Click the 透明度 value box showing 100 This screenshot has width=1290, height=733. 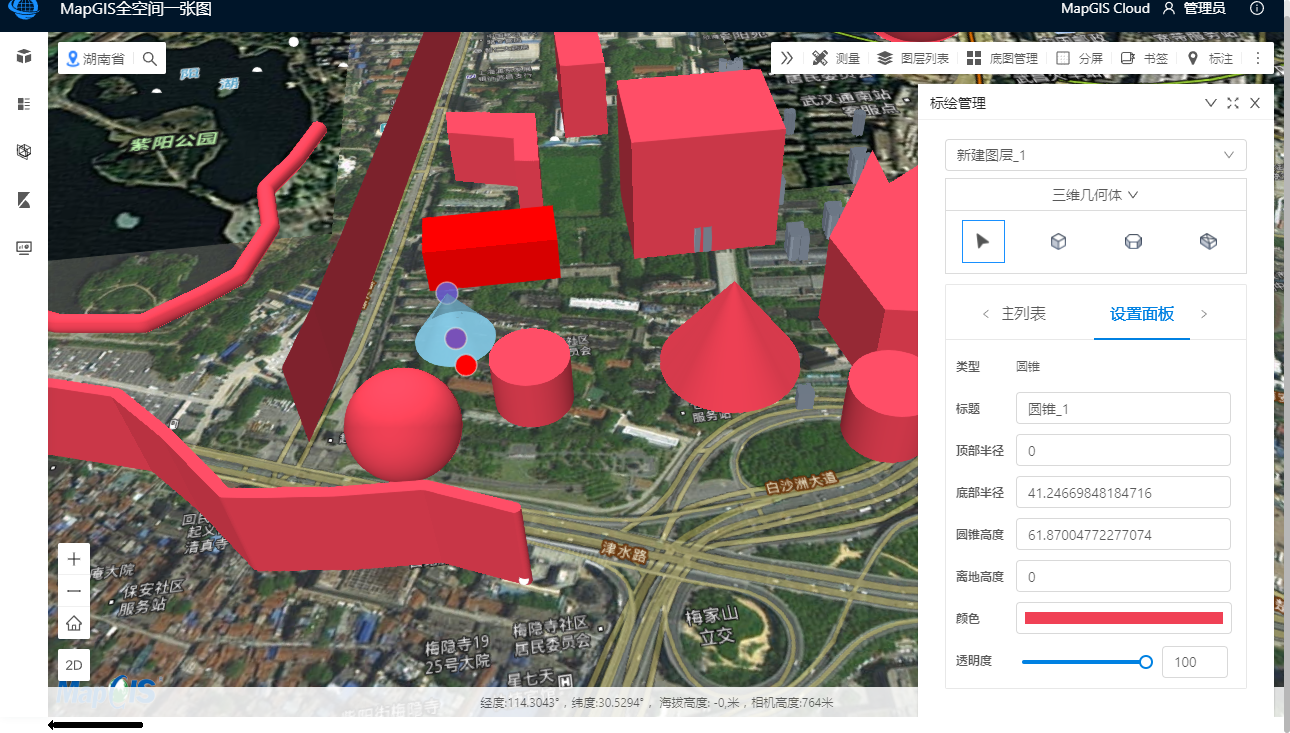1194,662
